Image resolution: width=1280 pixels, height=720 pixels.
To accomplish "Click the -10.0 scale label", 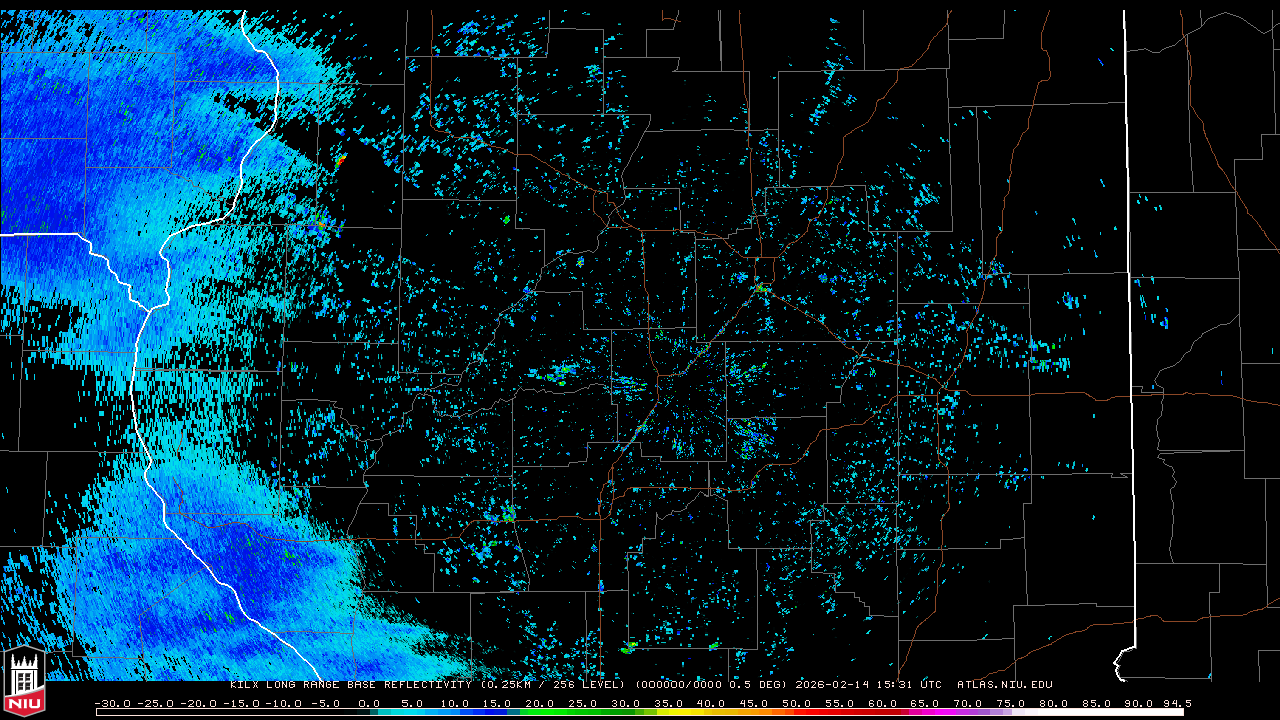I will tap(284, 703).
